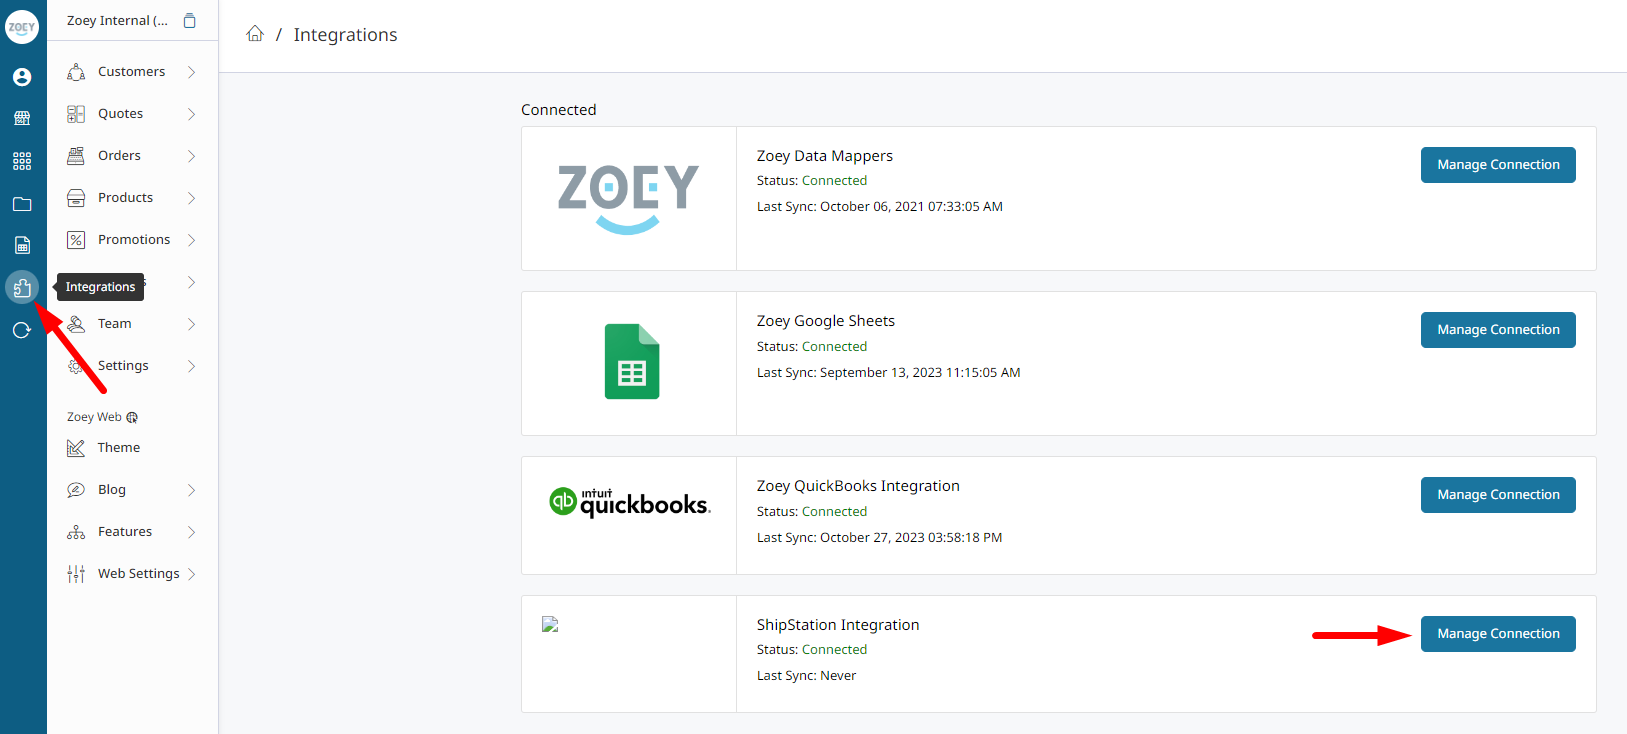Click the Integrations breadcrumb text

click(x=345, y=35)
